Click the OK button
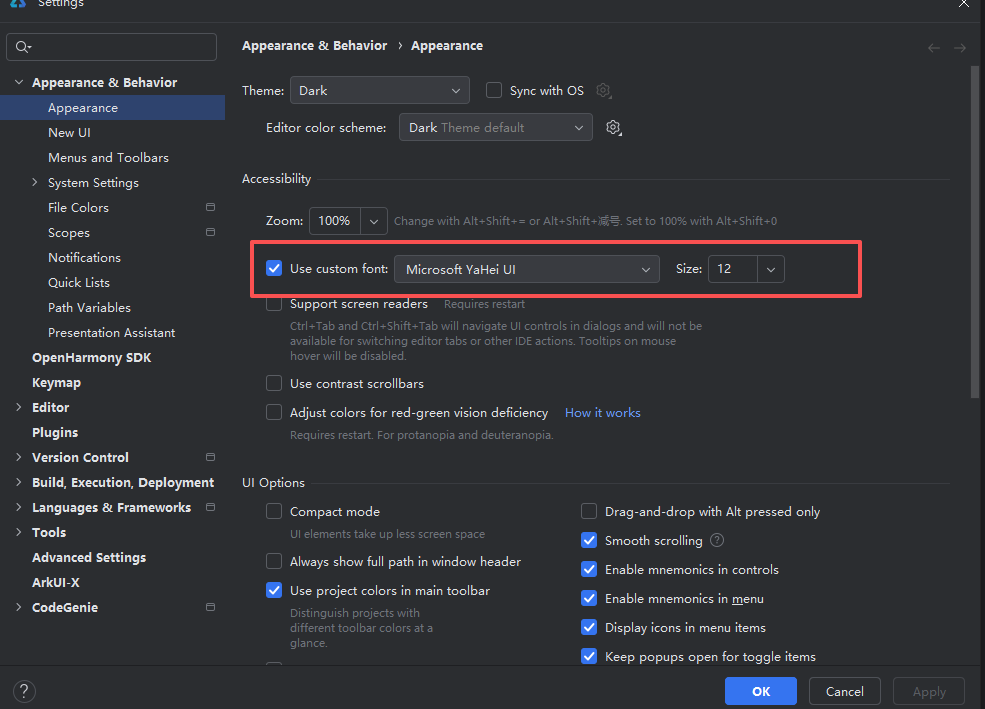The height and width of the screenshot is (709, 985). point(761,691)
